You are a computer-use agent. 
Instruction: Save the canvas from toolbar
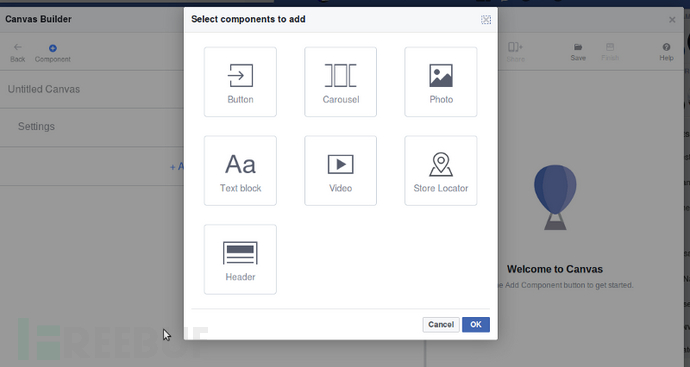point(578,52)
